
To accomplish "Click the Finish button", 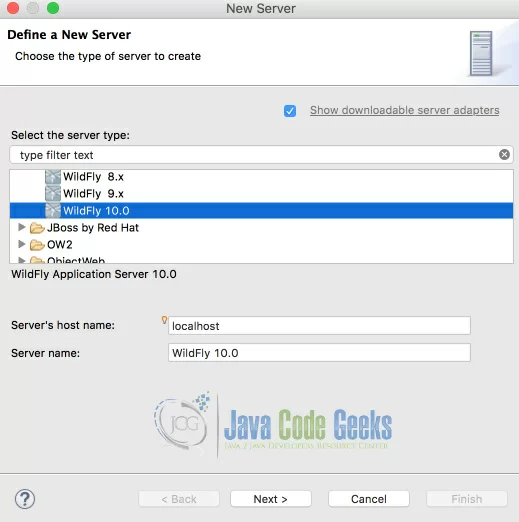I will coord(467,499).
